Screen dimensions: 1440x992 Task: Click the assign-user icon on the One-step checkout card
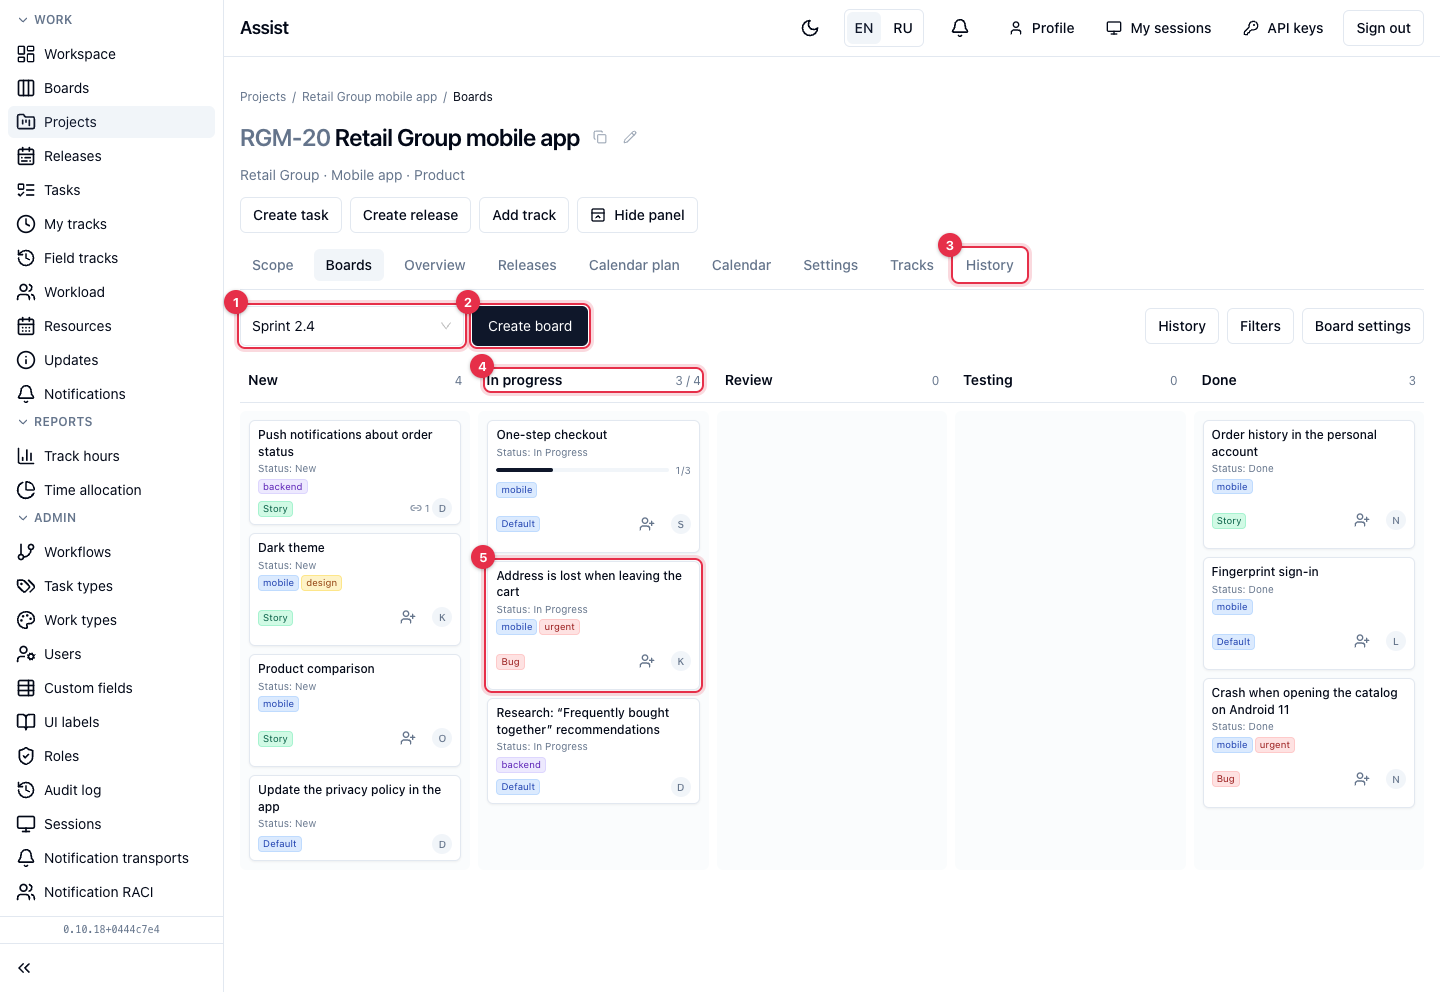(x=647, y=524)
